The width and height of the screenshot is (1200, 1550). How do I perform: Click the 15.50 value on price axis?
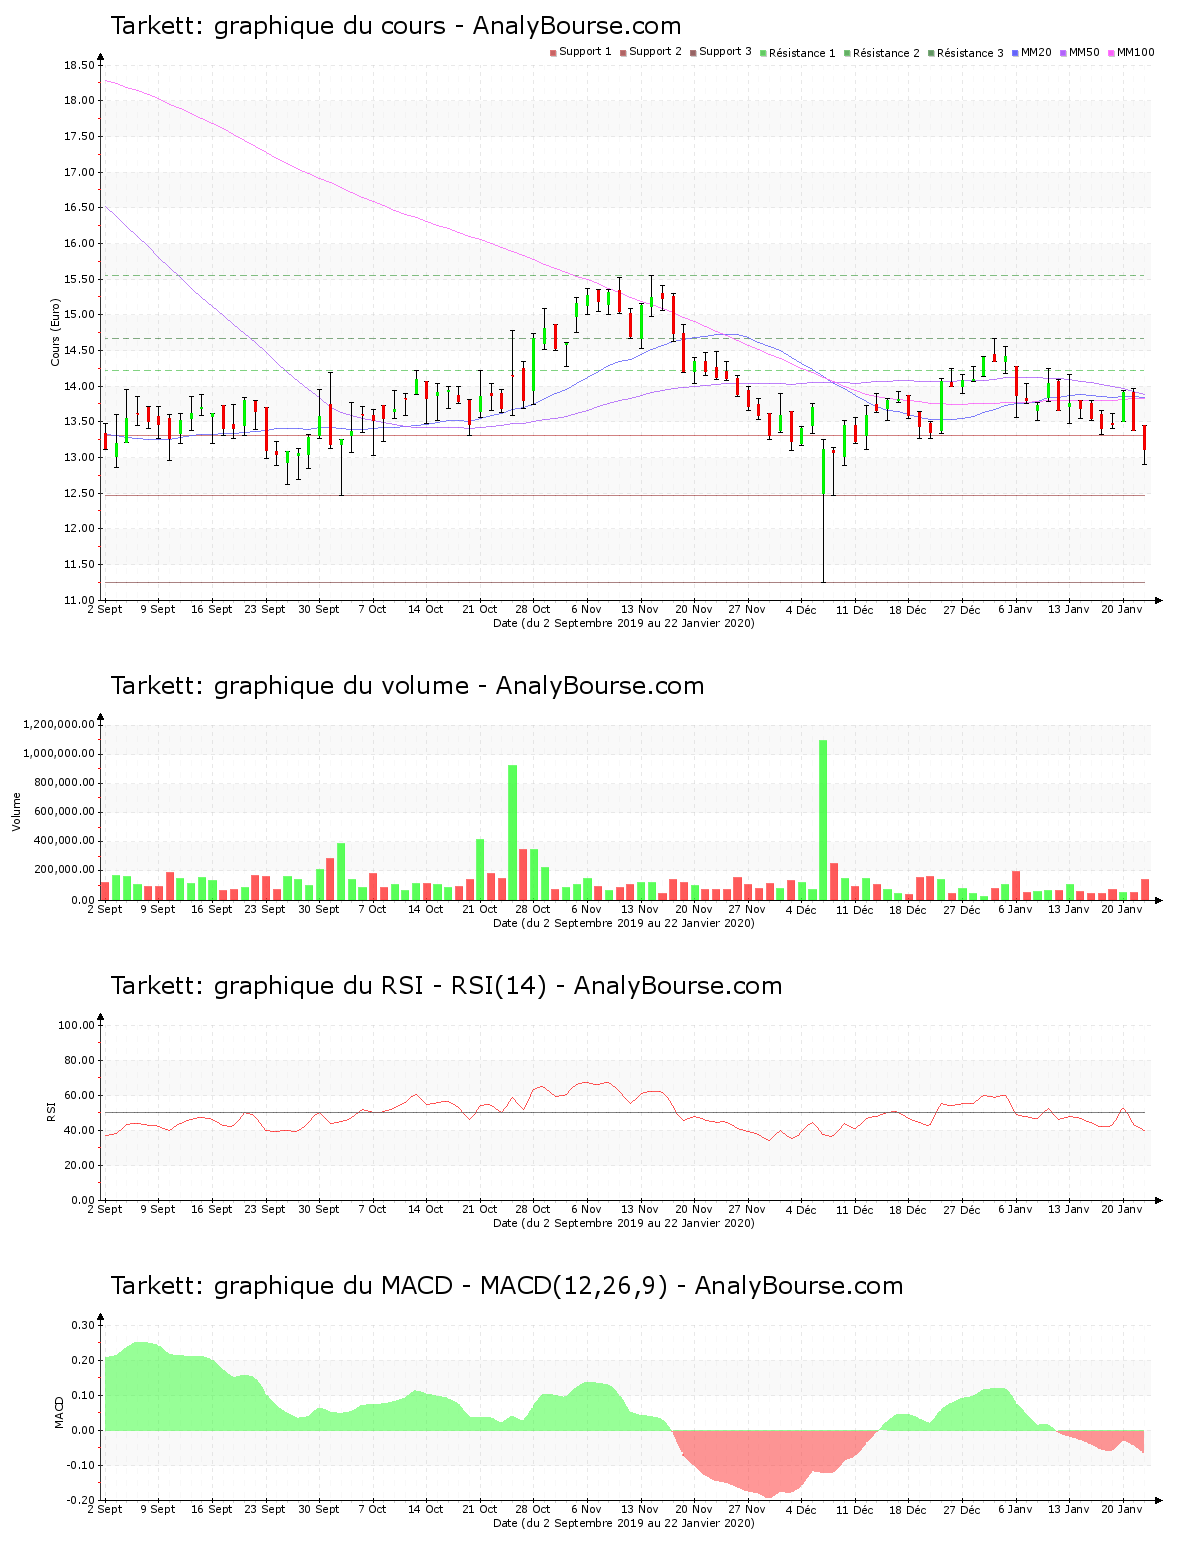[x=79, y=279]
